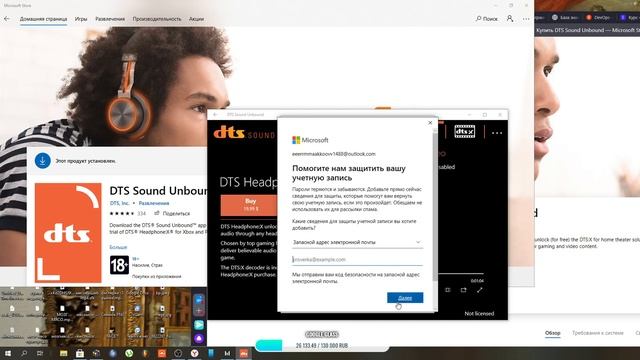This screenshot has height=360, width=640.
Task: Open the Store account profile icon
Action: (x=510, y=19)
